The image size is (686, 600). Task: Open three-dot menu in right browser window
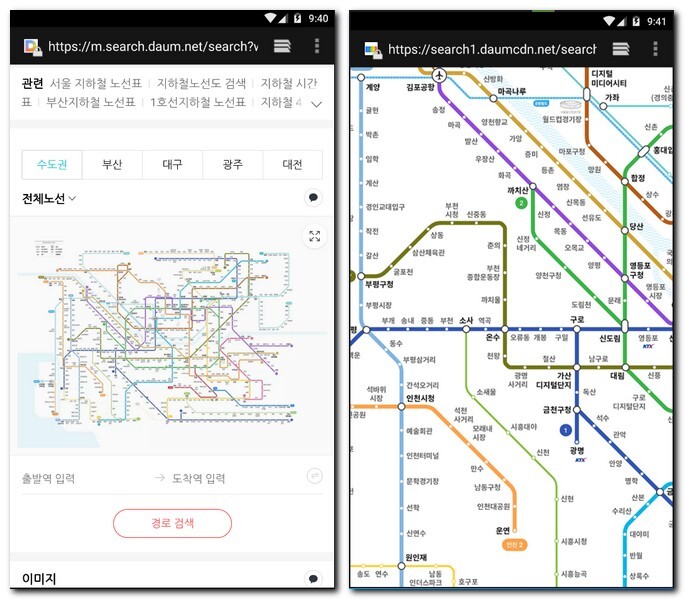[x=657, y=48]
